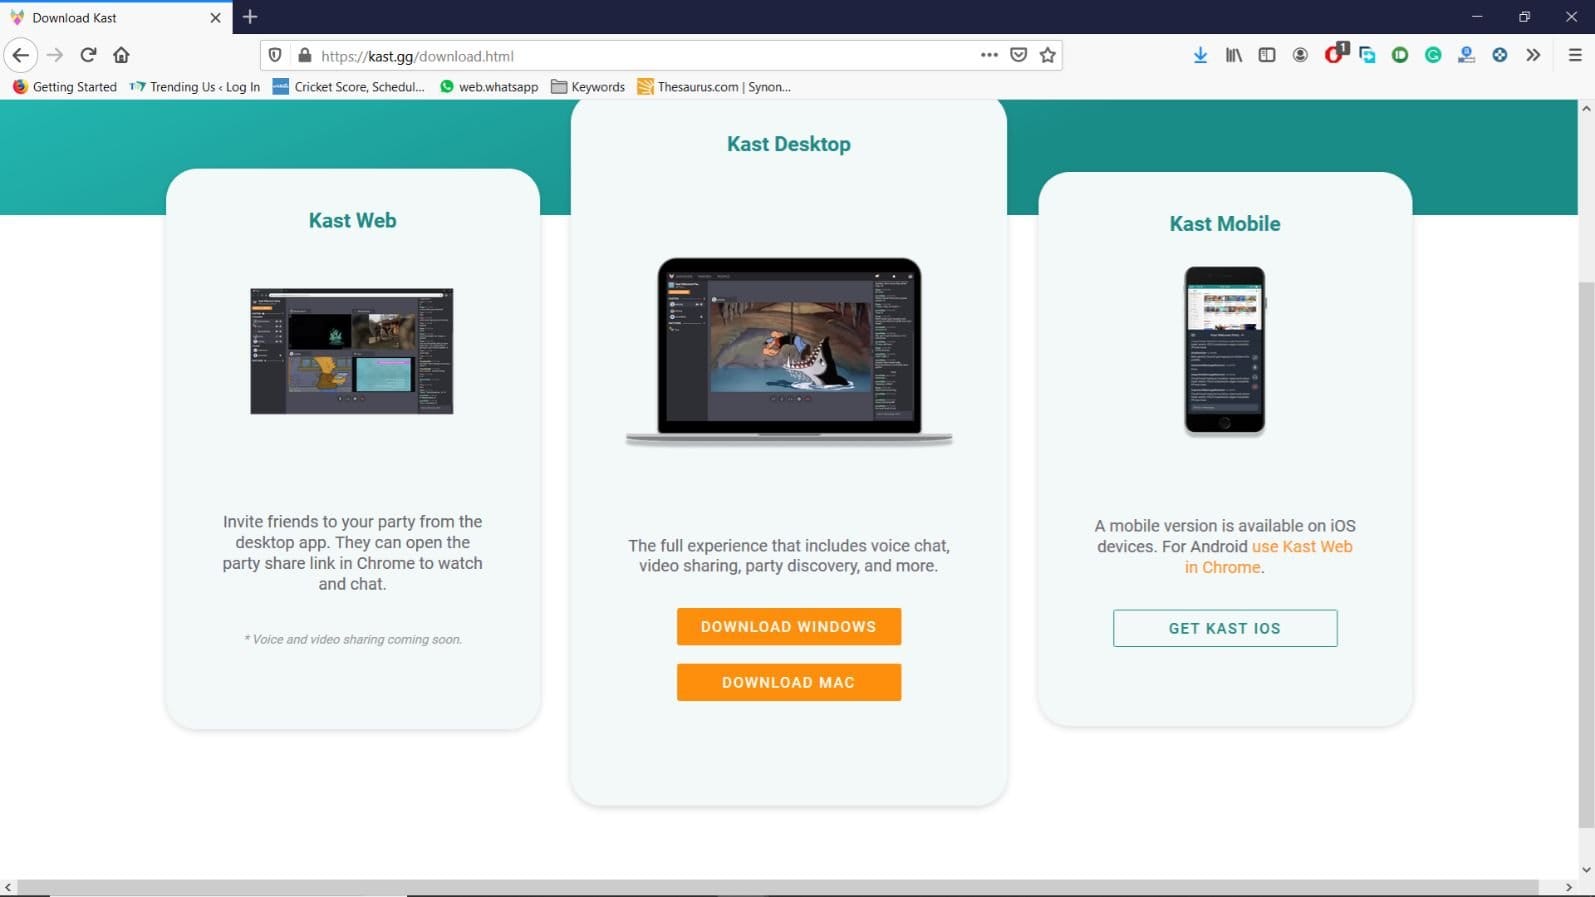Reload the current page
The image size is (1595, 897).
[88, 55]
